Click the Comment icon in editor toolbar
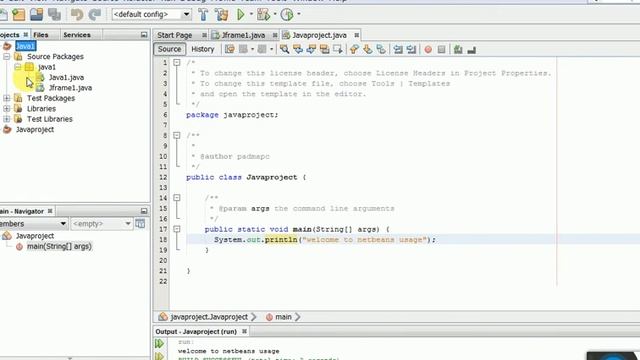This screenshot has height=360, width=640. 458,49
